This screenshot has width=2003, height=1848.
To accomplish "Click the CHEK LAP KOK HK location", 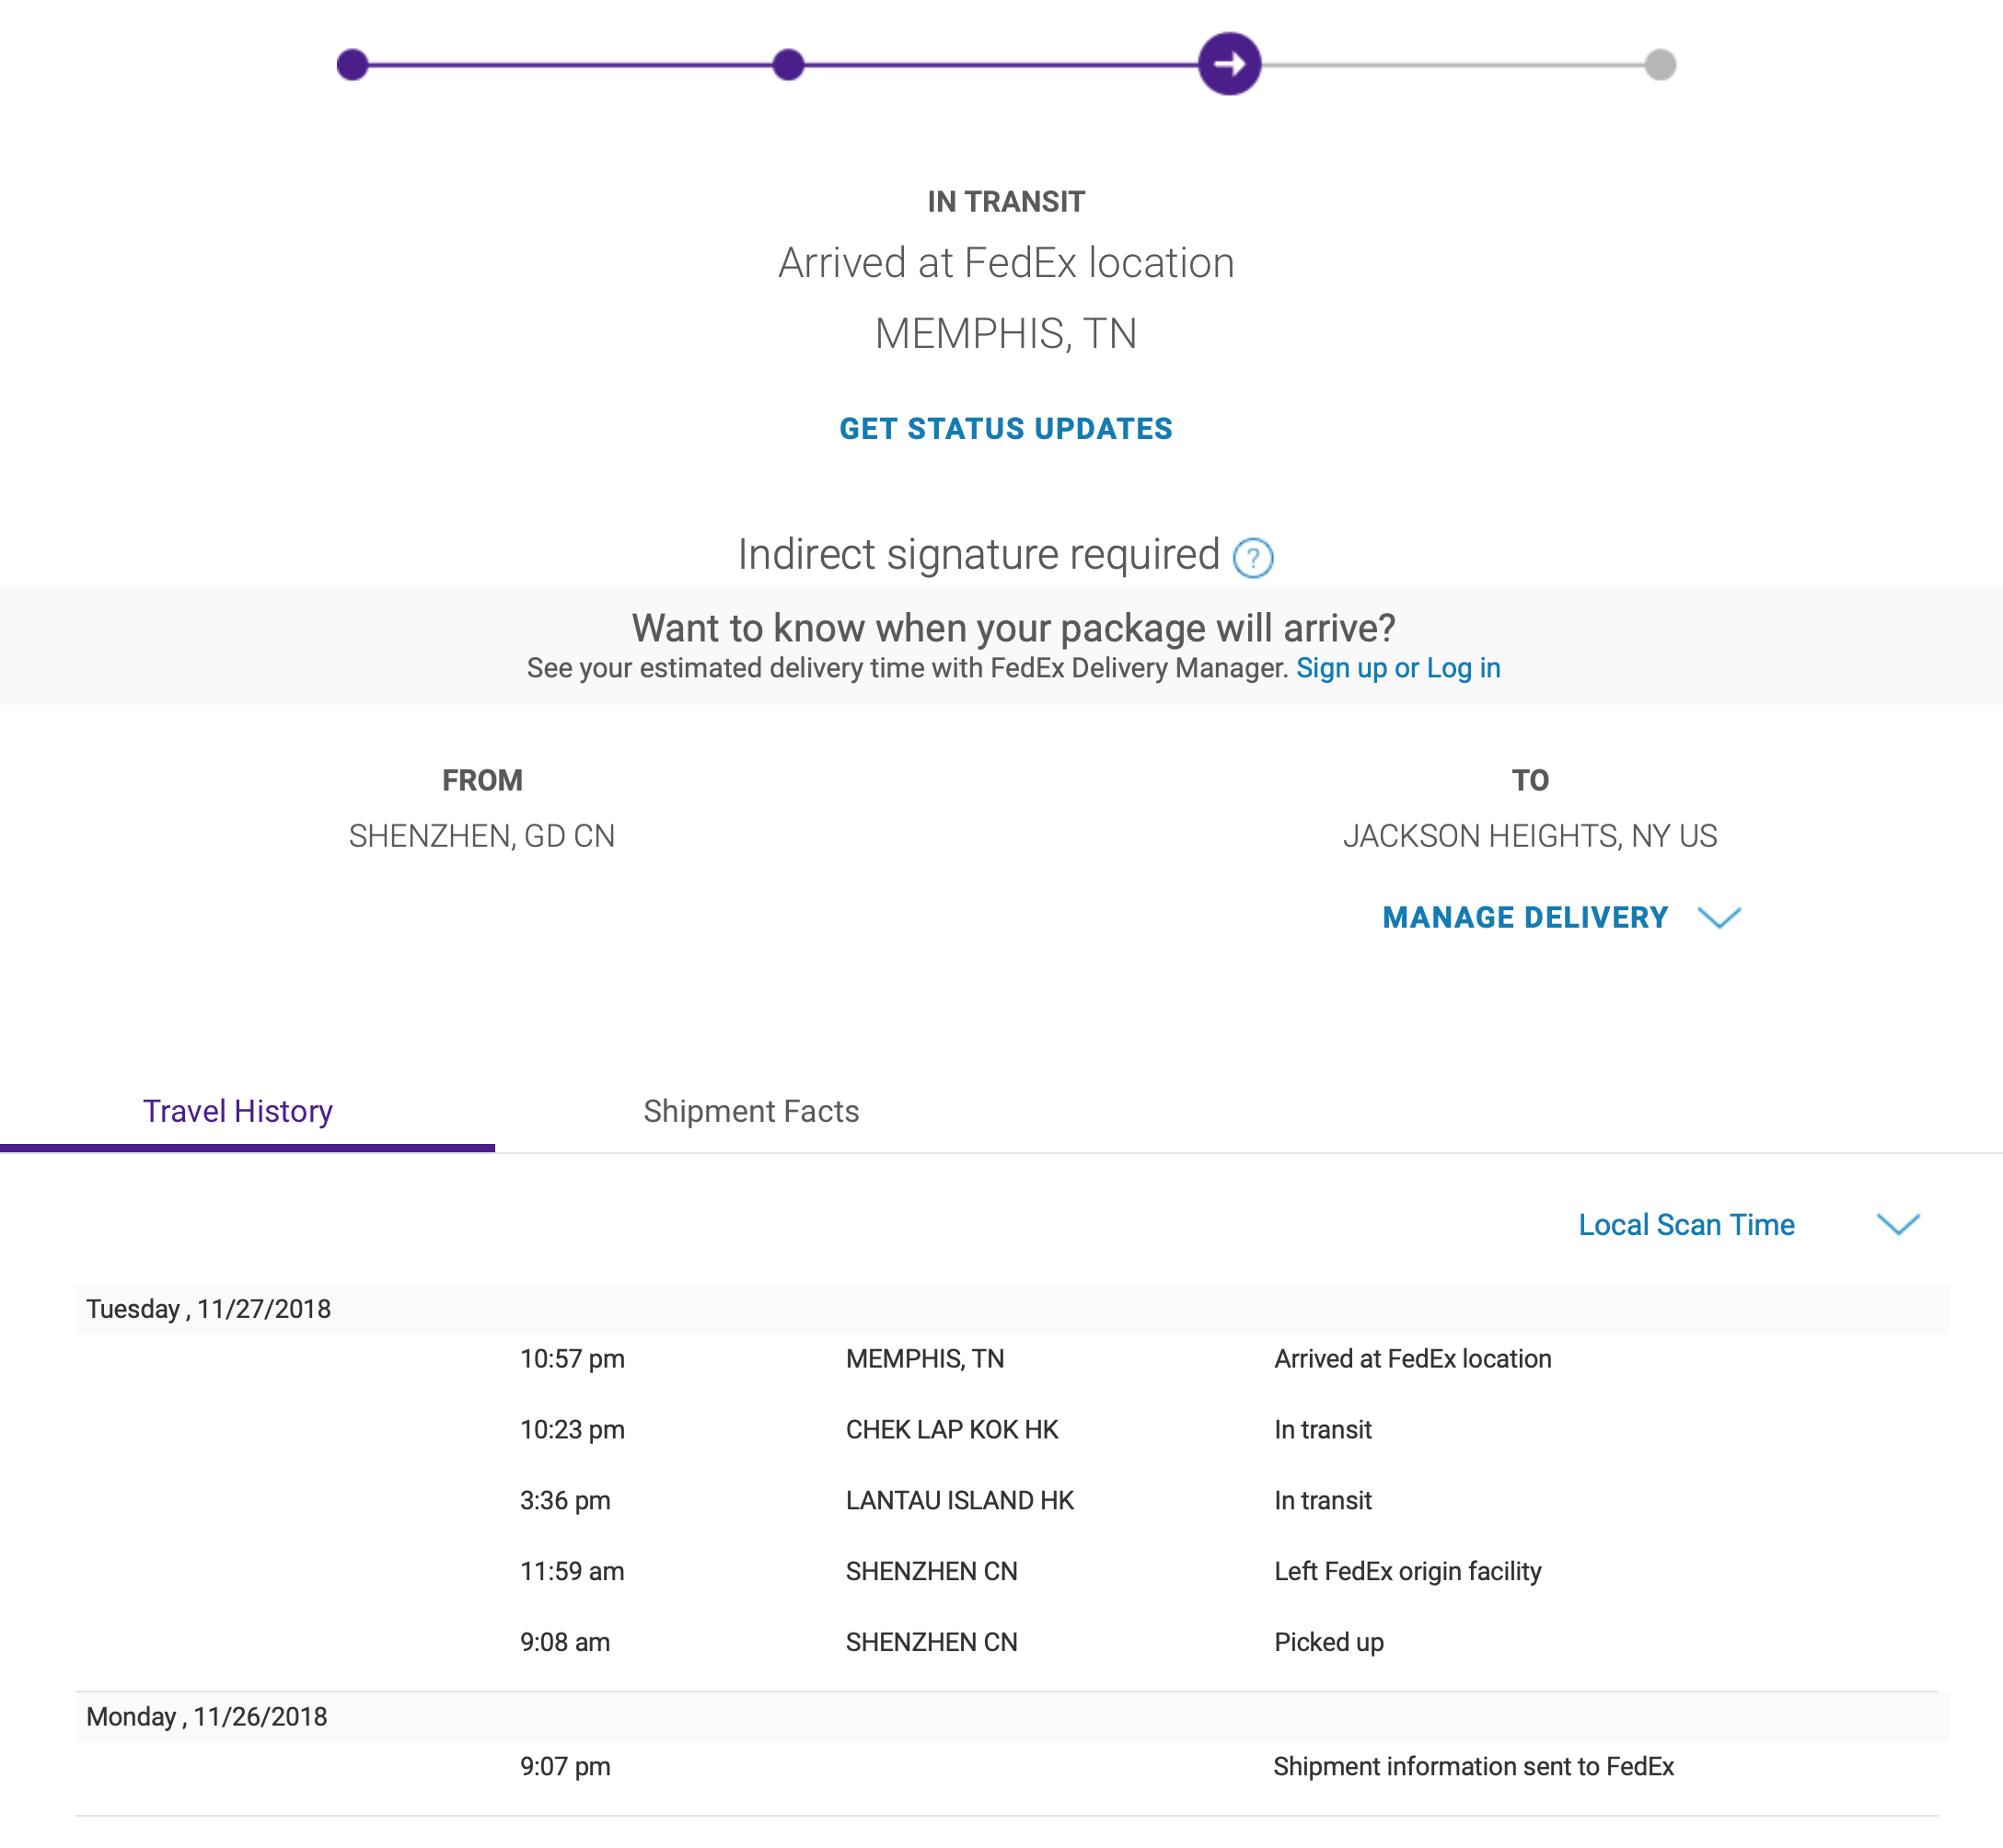I will [952, 1430].
